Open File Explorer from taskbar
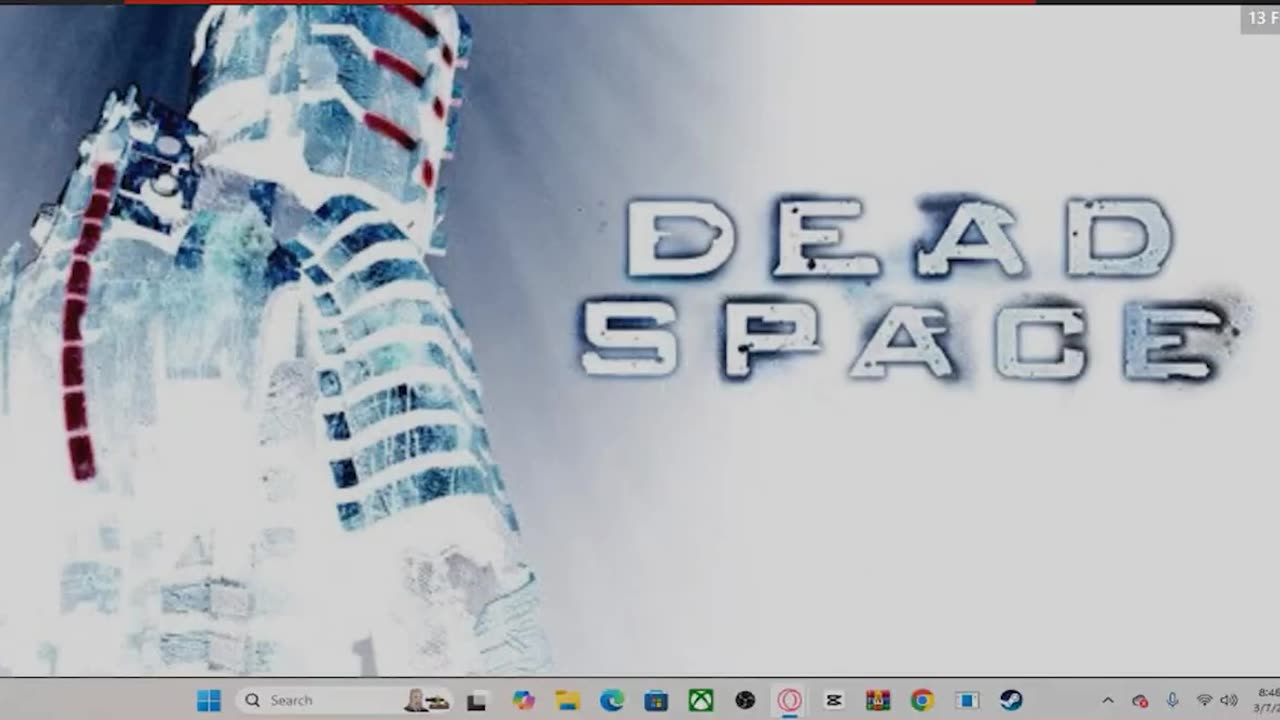This screenshot has height=720, width=1280. 568,701
